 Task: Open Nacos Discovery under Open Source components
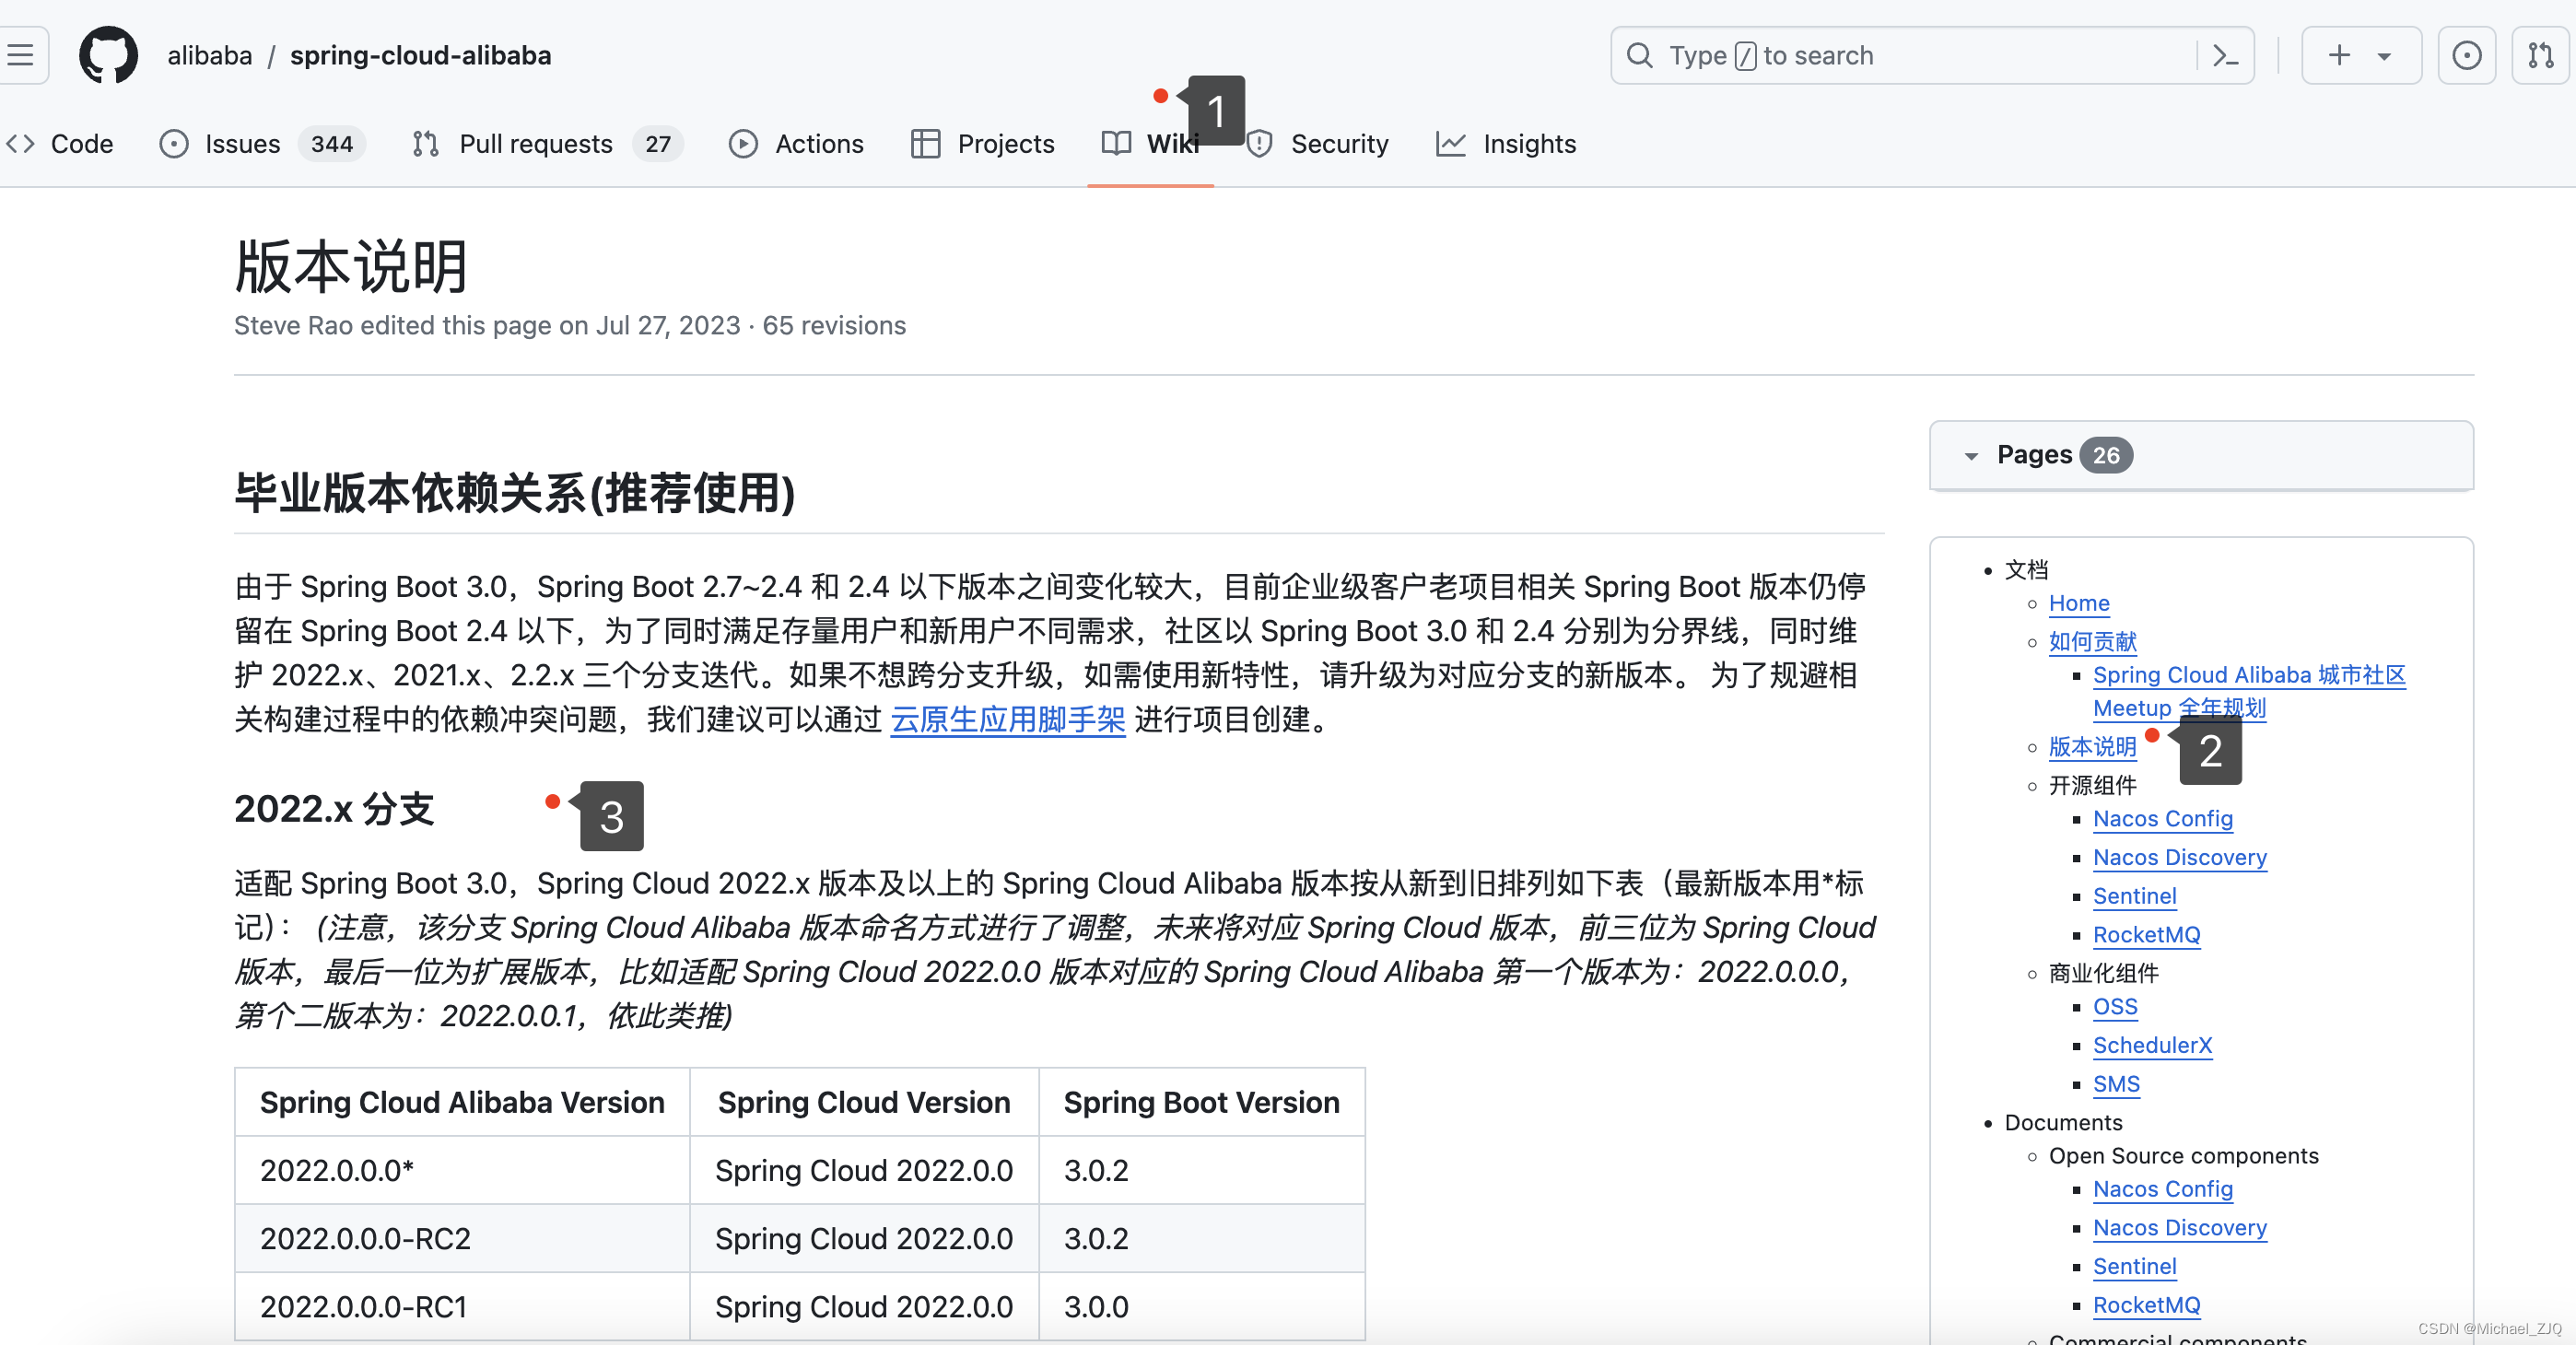(2180, 1228)
